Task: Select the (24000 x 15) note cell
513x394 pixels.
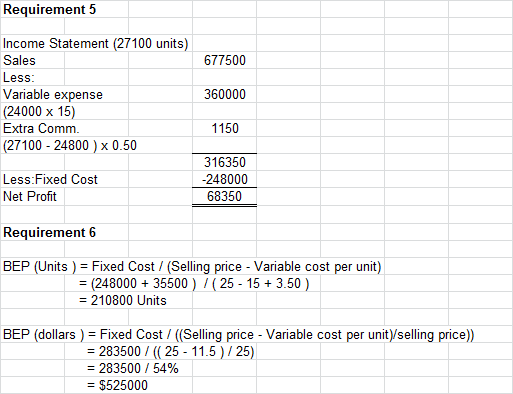Action: [x=39, y=111]
